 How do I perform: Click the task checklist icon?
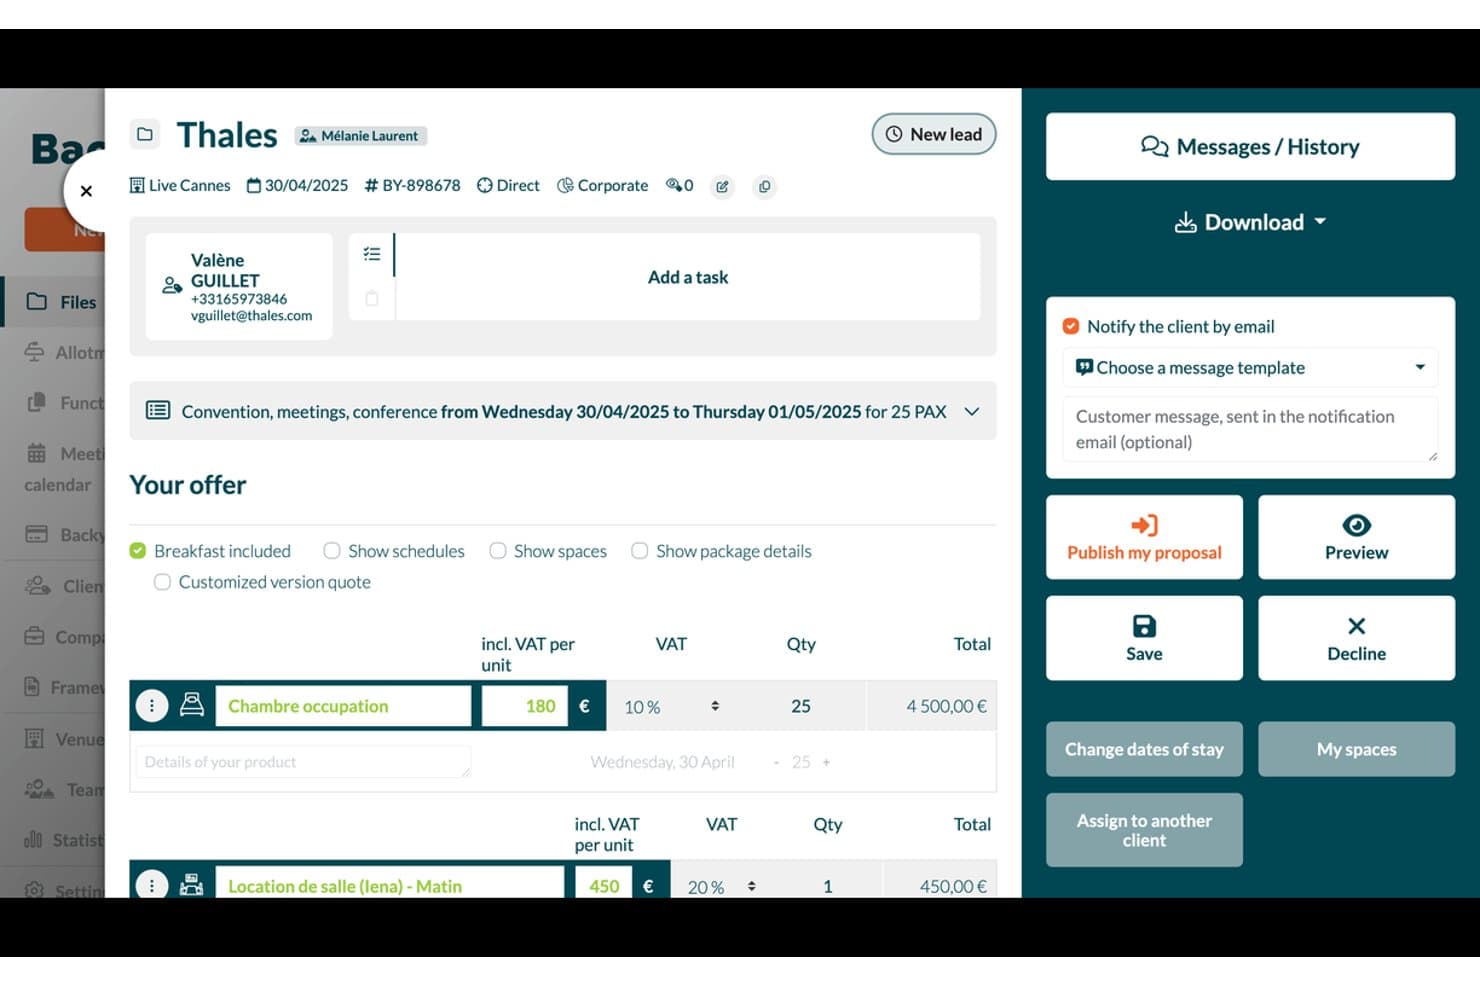pyautogui.click(x=372, y=254)
